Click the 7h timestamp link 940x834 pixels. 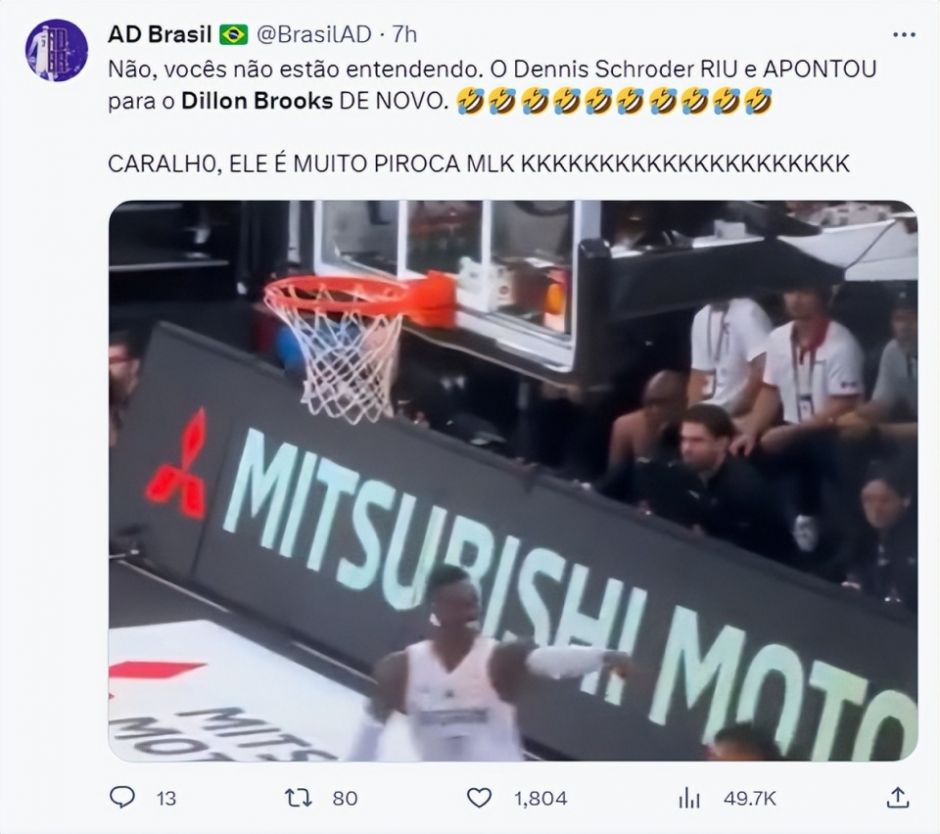[405, 35]
